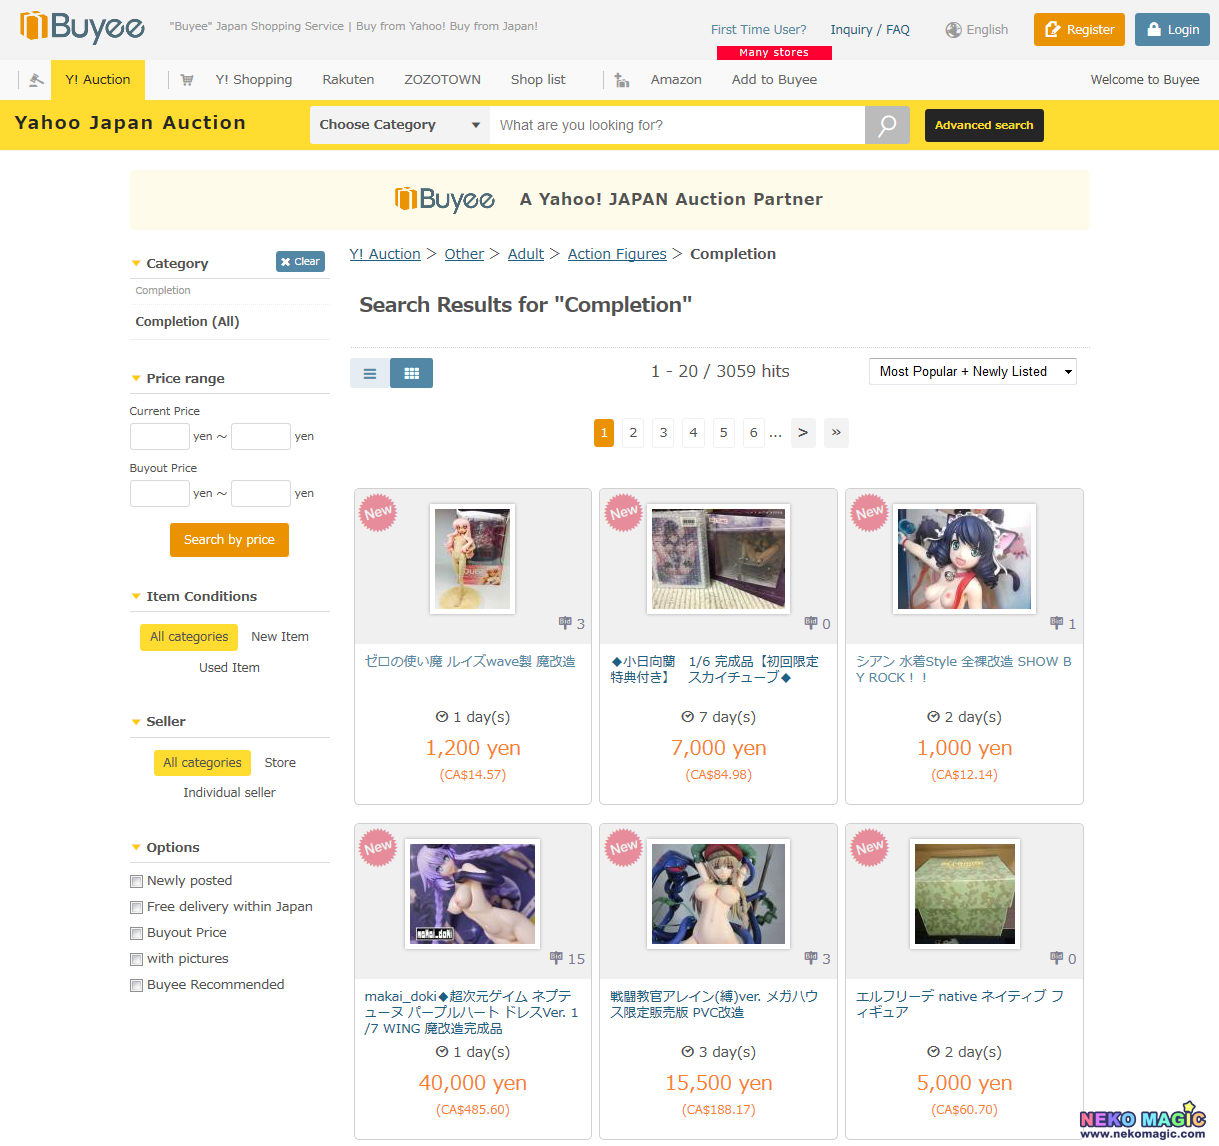Image resolution: width=1219 pixels, height=1146 pixels.
Task: Jump to the last results page
Action: point(836,433)
